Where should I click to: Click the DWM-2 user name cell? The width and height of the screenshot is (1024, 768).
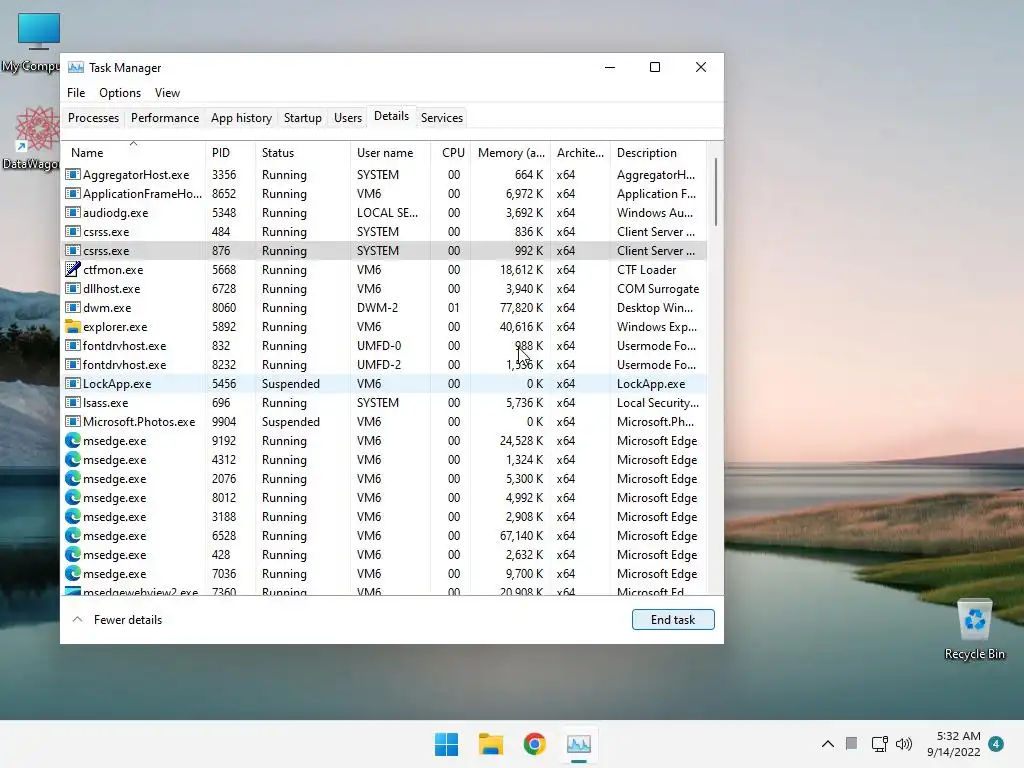(377, 307)
